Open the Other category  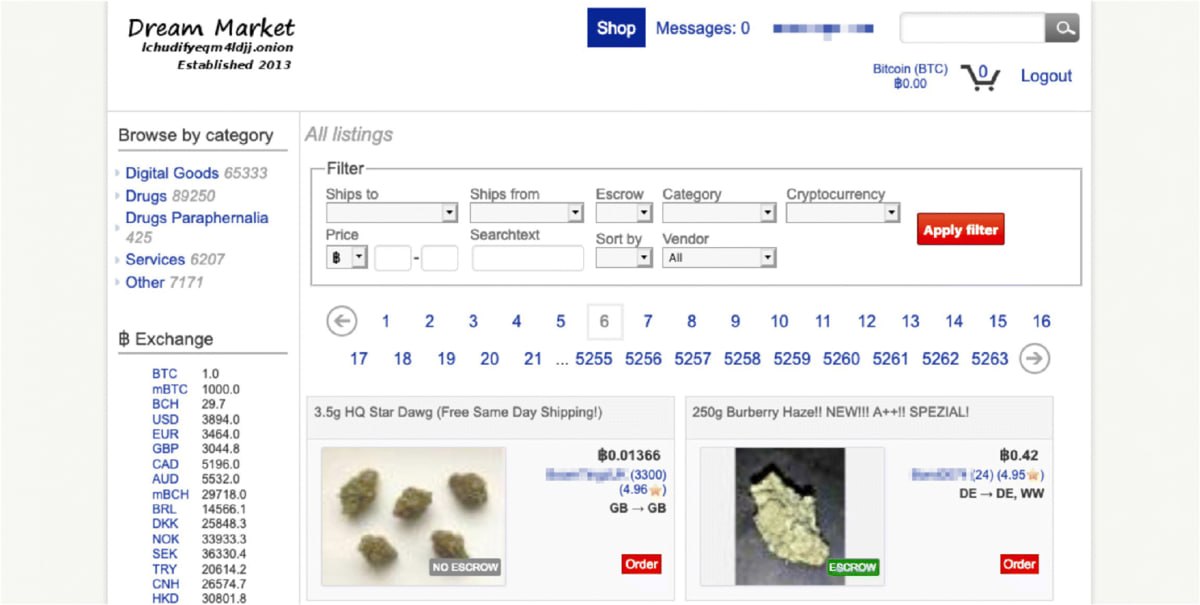click(145, 282)
